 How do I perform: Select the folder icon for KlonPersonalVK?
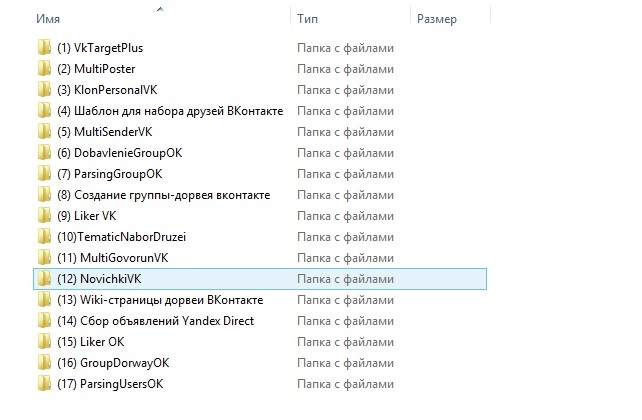click(44, 90)
